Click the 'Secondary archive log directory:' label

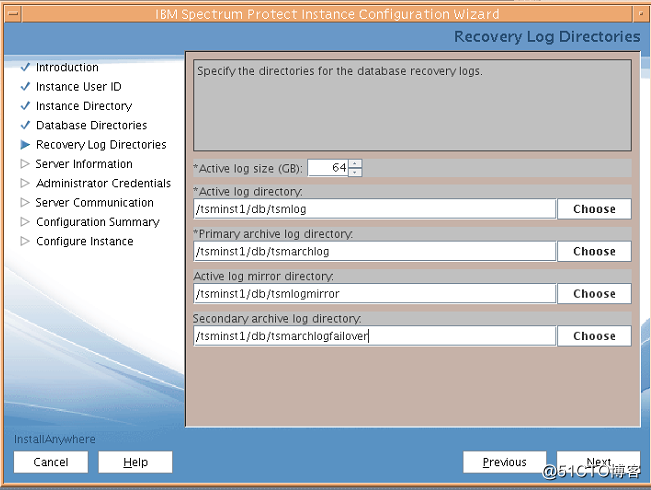click(x=277, y=318)
